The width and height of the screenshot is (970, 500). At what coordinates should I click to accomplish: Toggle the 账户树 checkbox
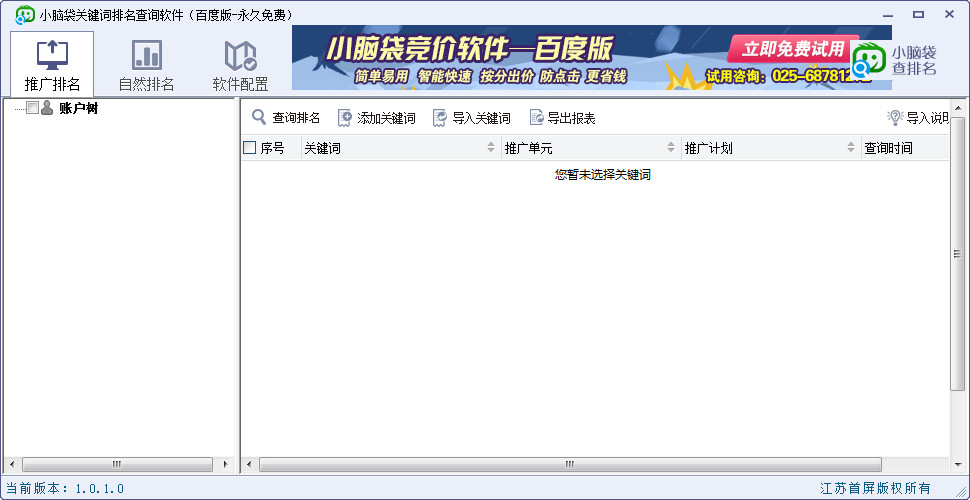32,108
